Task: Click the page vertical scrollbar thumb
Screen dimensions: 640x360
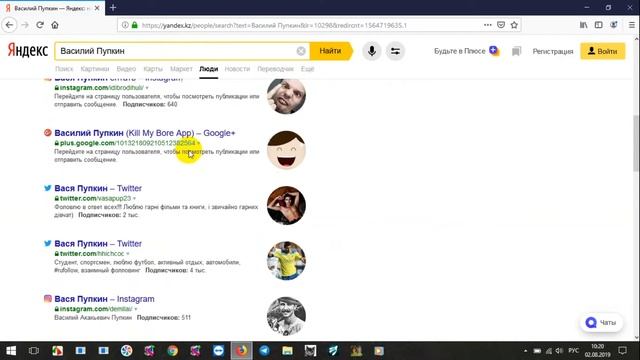Action: 636,144
